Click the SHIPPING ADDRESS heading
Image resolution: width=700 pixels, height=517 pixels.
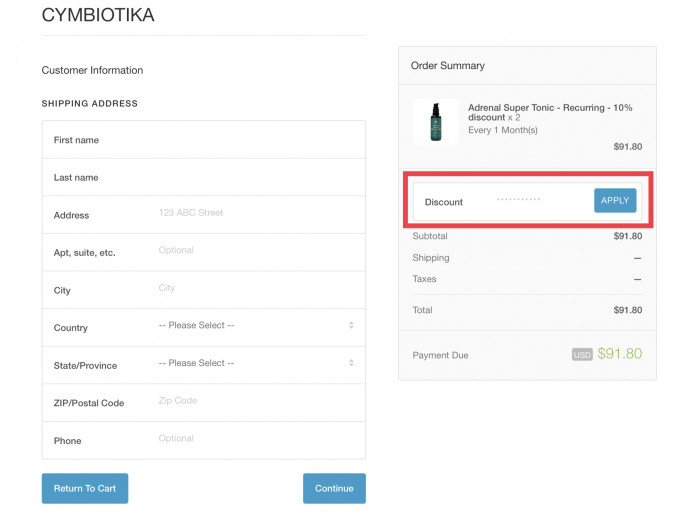[x=90, y=104]
